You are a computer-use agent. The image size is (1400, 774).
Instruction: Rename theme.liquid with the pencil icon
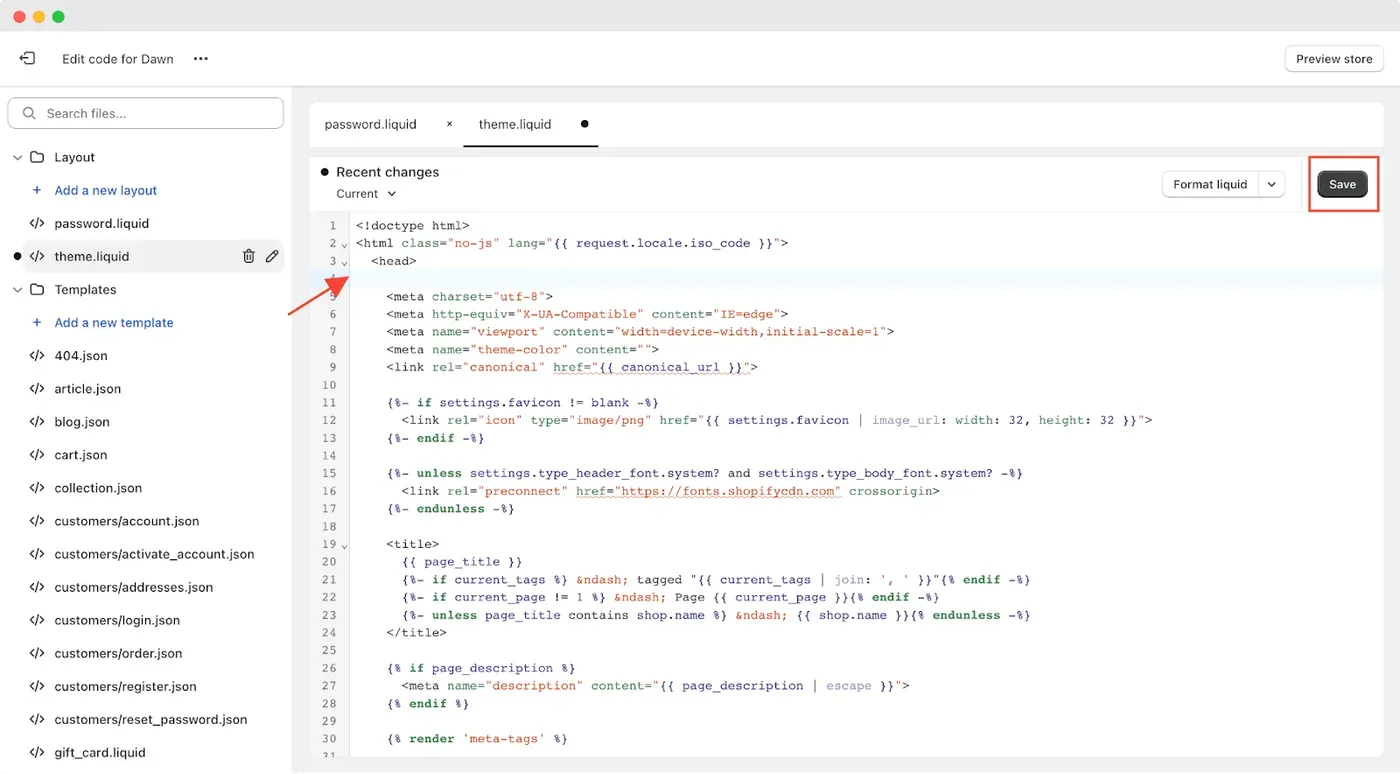click(272, 256)
